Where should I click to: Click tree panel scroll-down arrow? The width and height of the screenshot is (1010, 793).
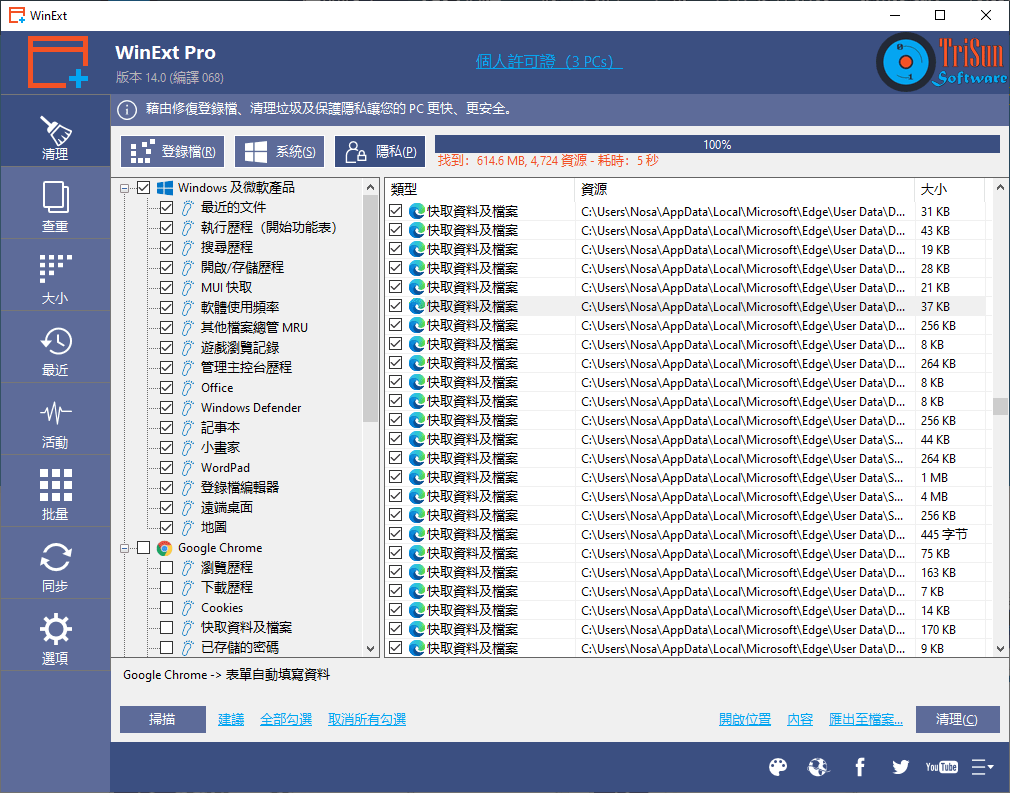pos(370,649)
